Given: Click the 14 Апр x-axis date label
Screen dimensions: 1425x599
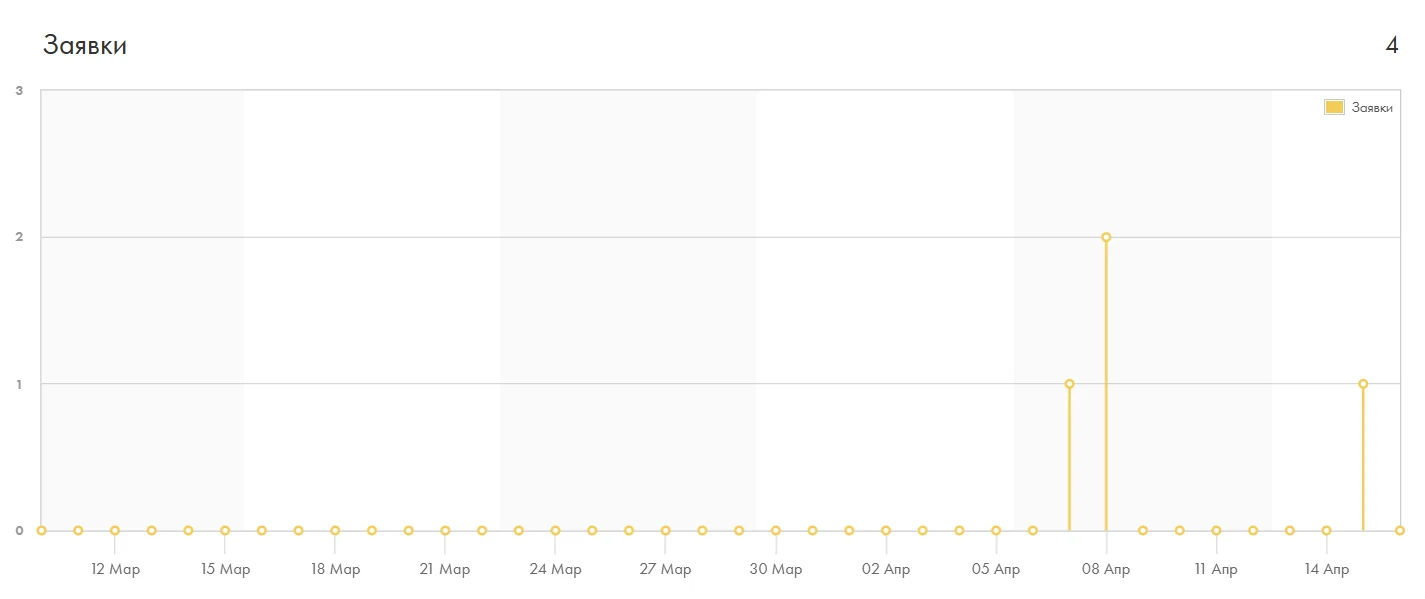Looking at the screenshot, I should (1326, 570).
